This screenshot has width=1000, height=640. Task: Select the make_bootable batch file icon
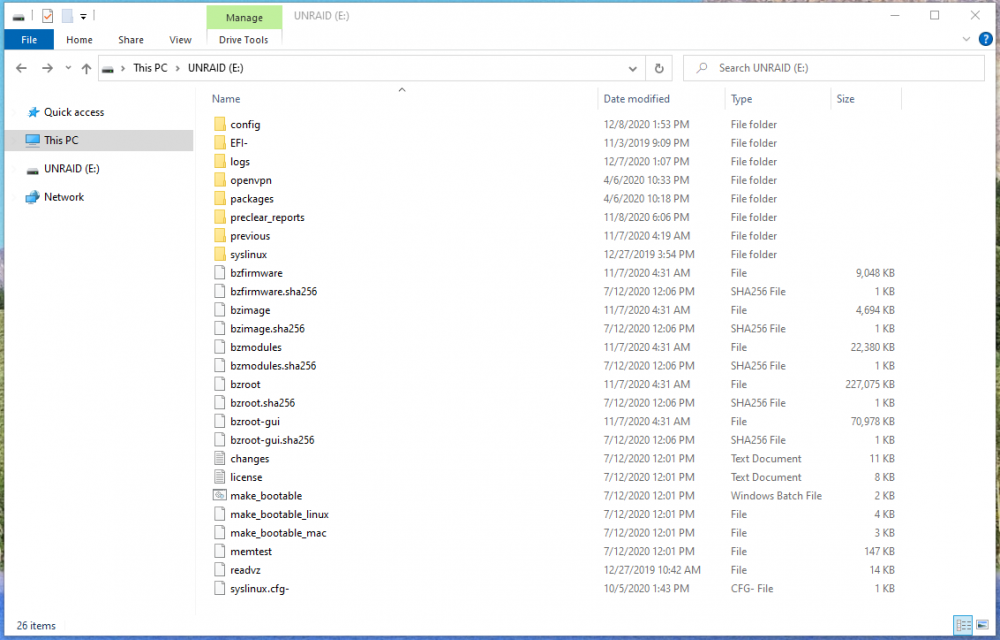tap(220, 495)
